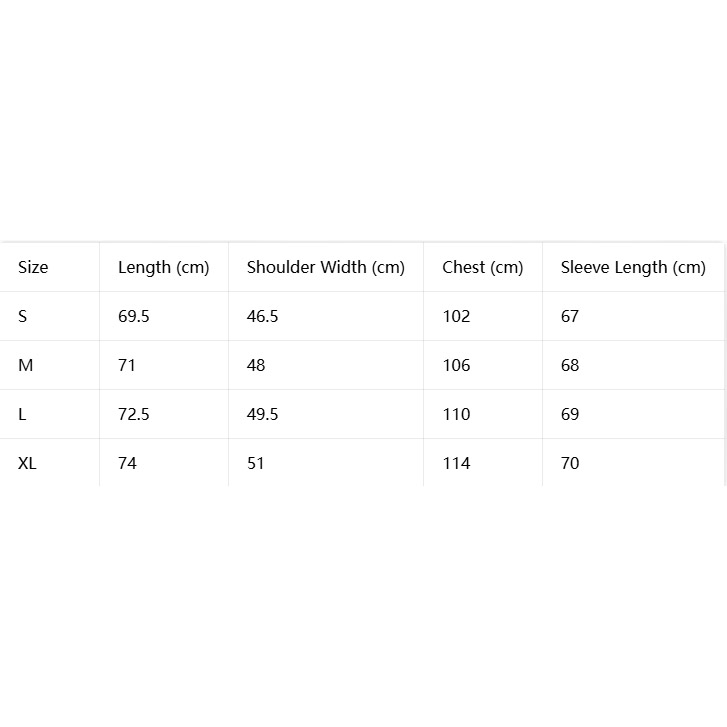Viewport: 727px width, 727px height.
Task: Click the L size row label
Action: coord(22,414)
